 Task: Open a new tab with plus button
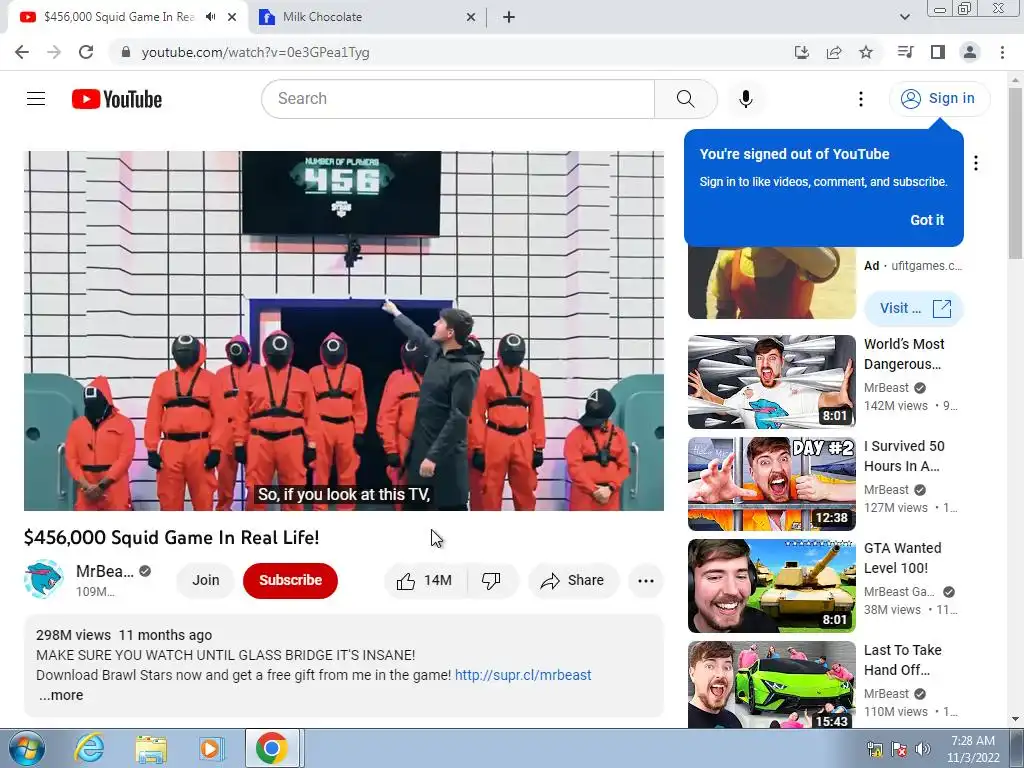pos(509,18)
